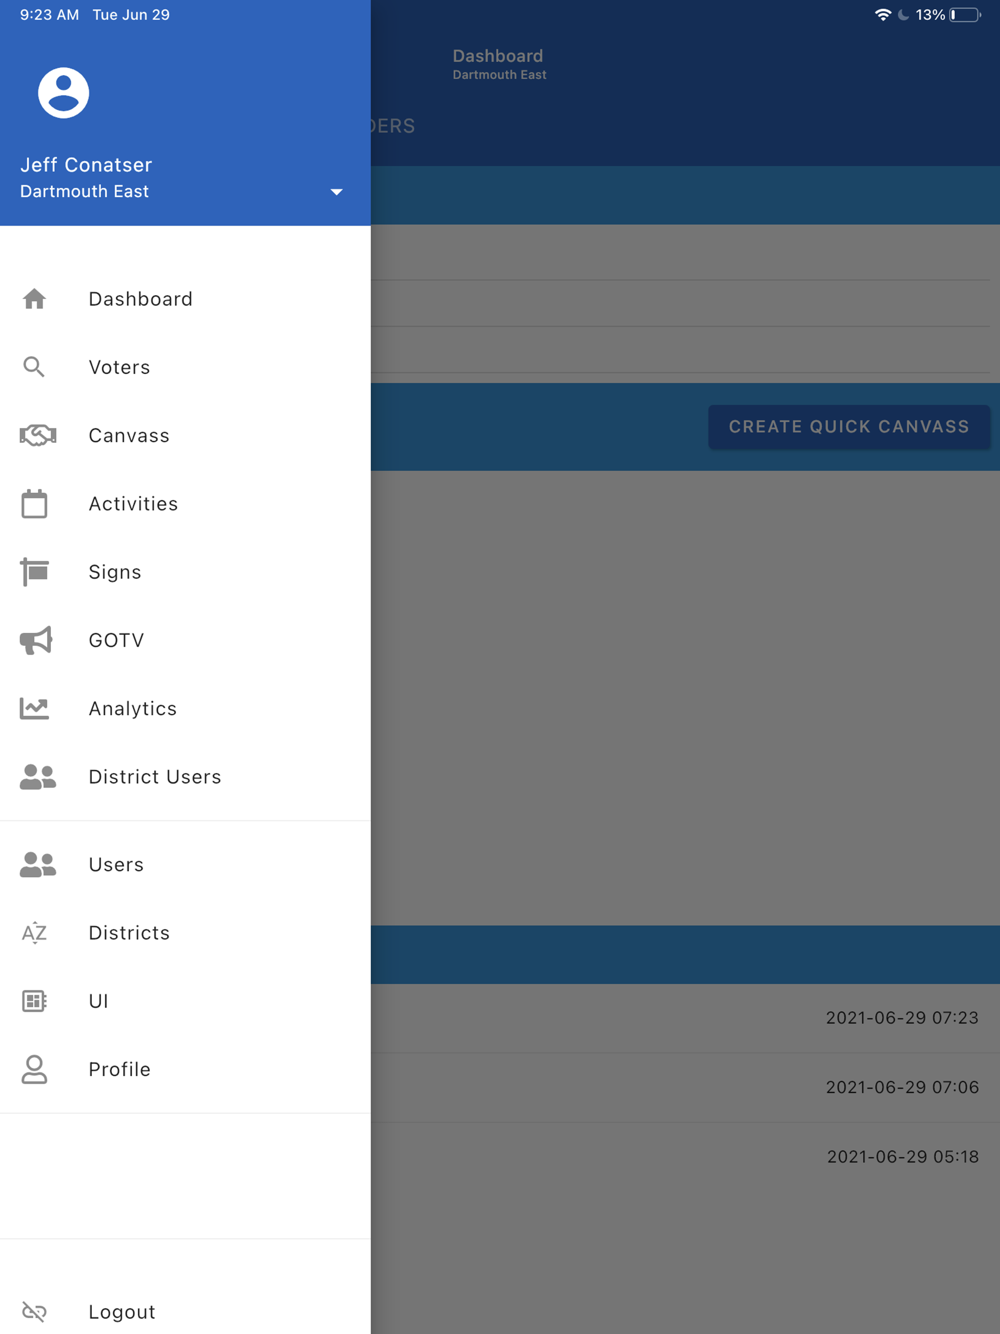Open the Activities menu item
Viewport: 1000px width, 1334px height.
pos(133,503)
